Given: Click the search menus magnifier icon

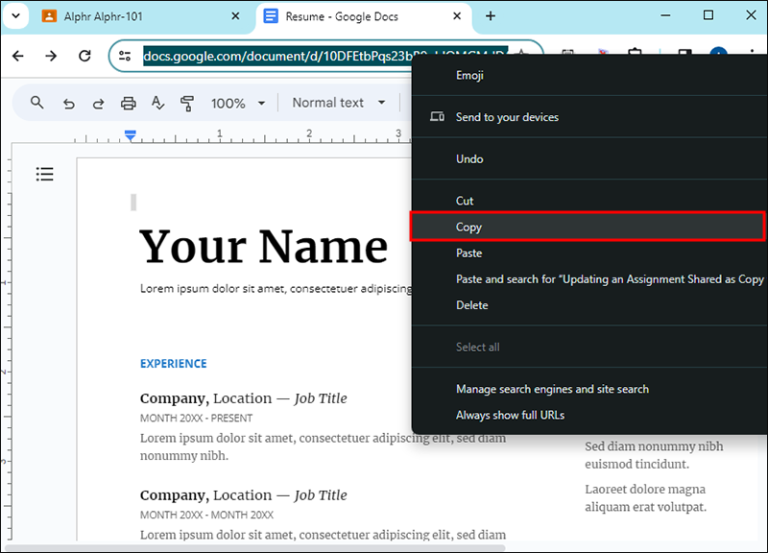Looking at the screenshot, I should [x=37, y=103].
